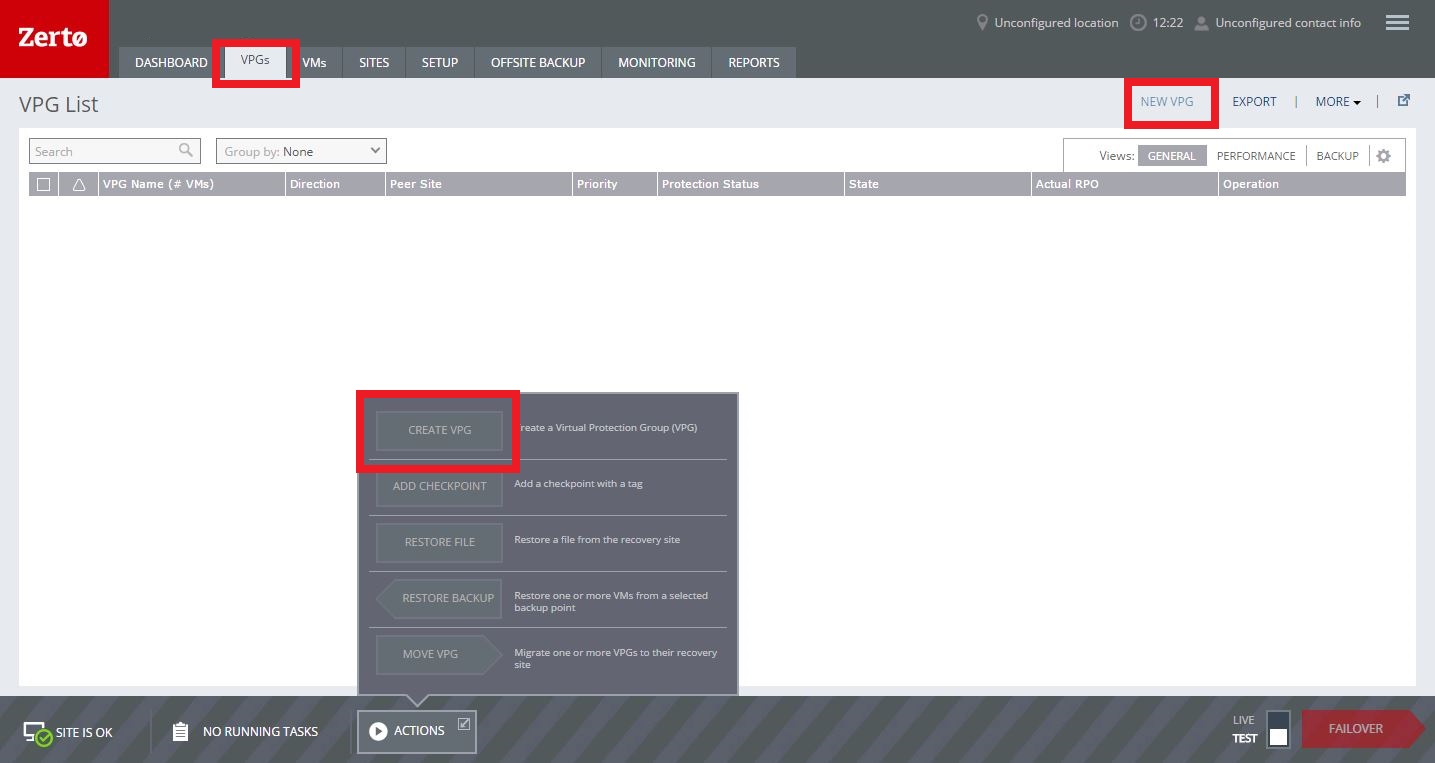Click RESTORE FILE action button

440,542
